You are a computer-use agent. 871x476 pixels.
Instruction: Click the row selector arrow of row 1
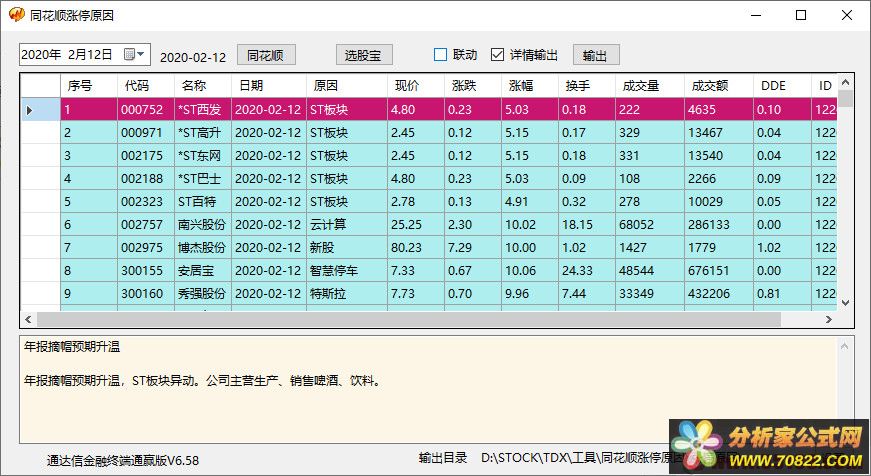(41, 109)
